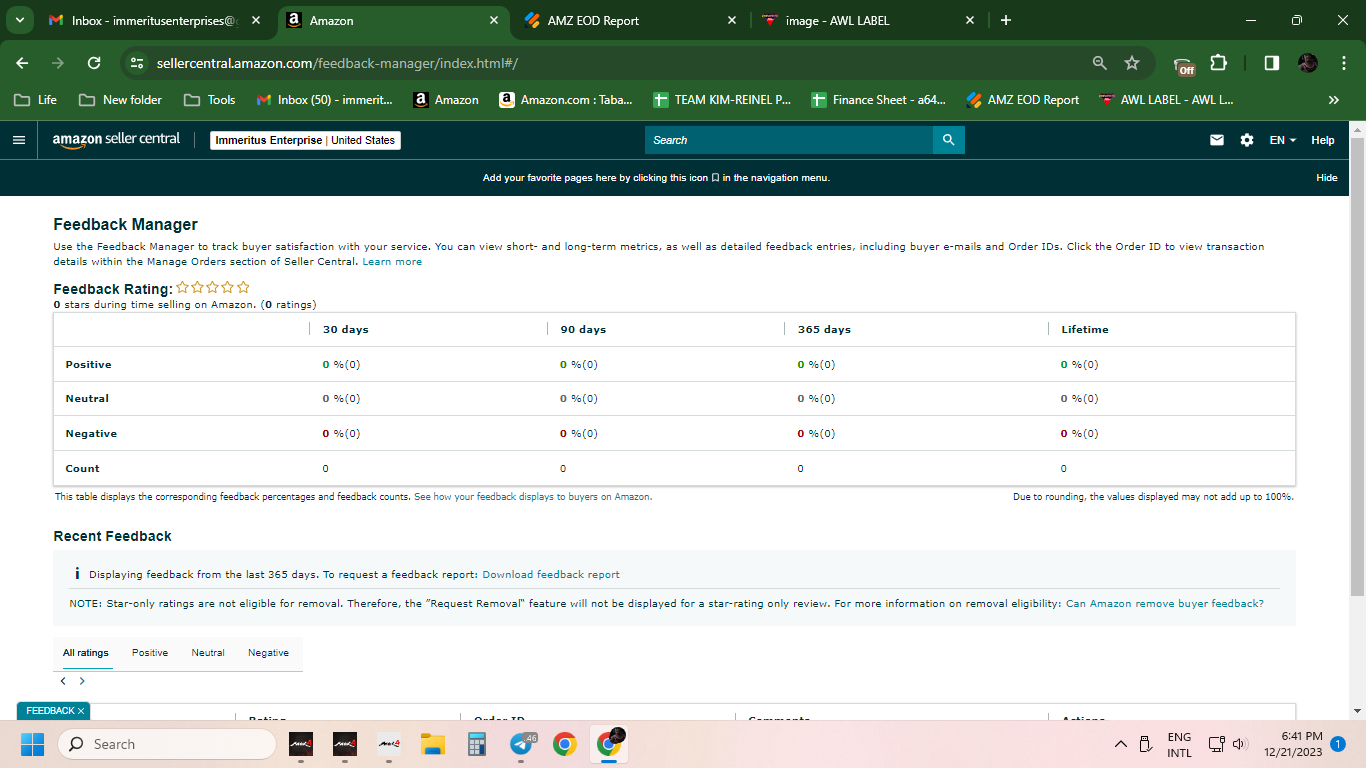Viewport: 1366px width, 768px height.
Task: Switch to the Negative feedback tab
Action: 268,653
